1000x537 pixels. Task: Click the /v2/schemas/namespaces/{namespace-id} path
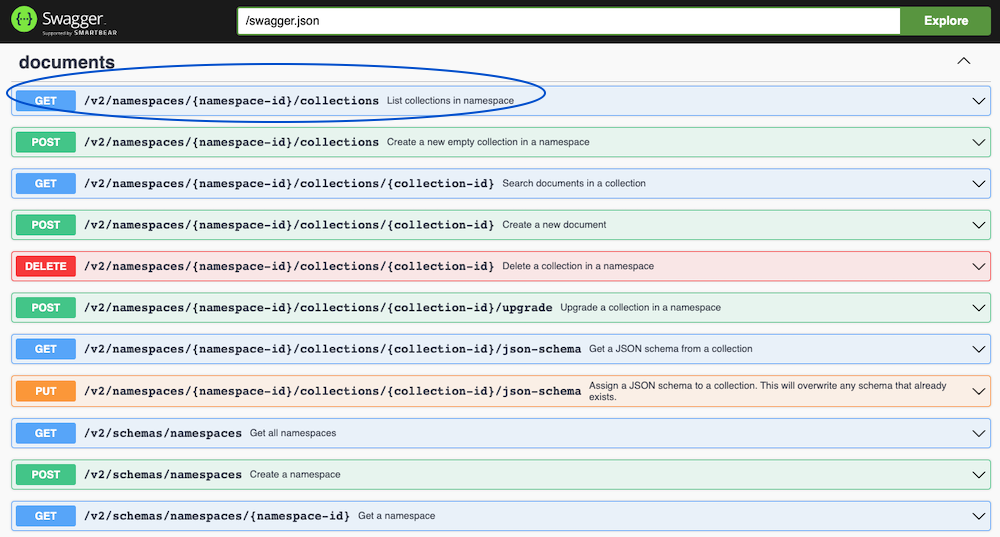pyautogui.click(x=217, y=517)
